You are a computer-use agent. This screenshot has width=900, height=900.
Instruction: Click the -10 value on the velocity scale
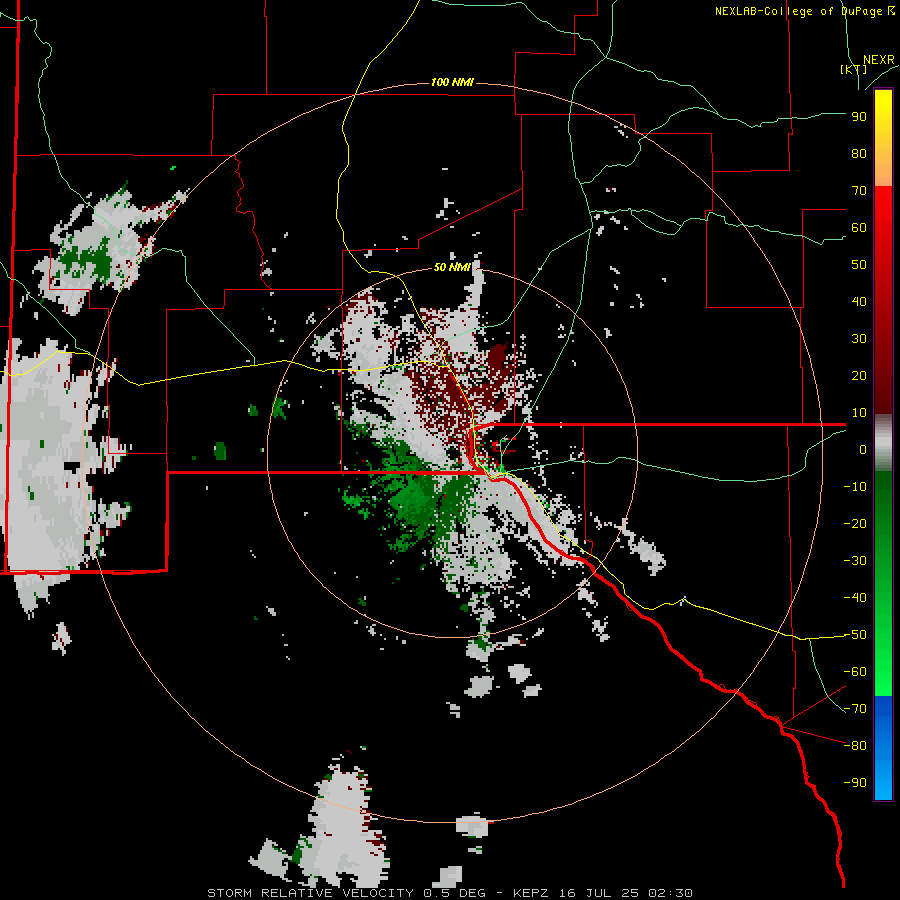[855, 487]
